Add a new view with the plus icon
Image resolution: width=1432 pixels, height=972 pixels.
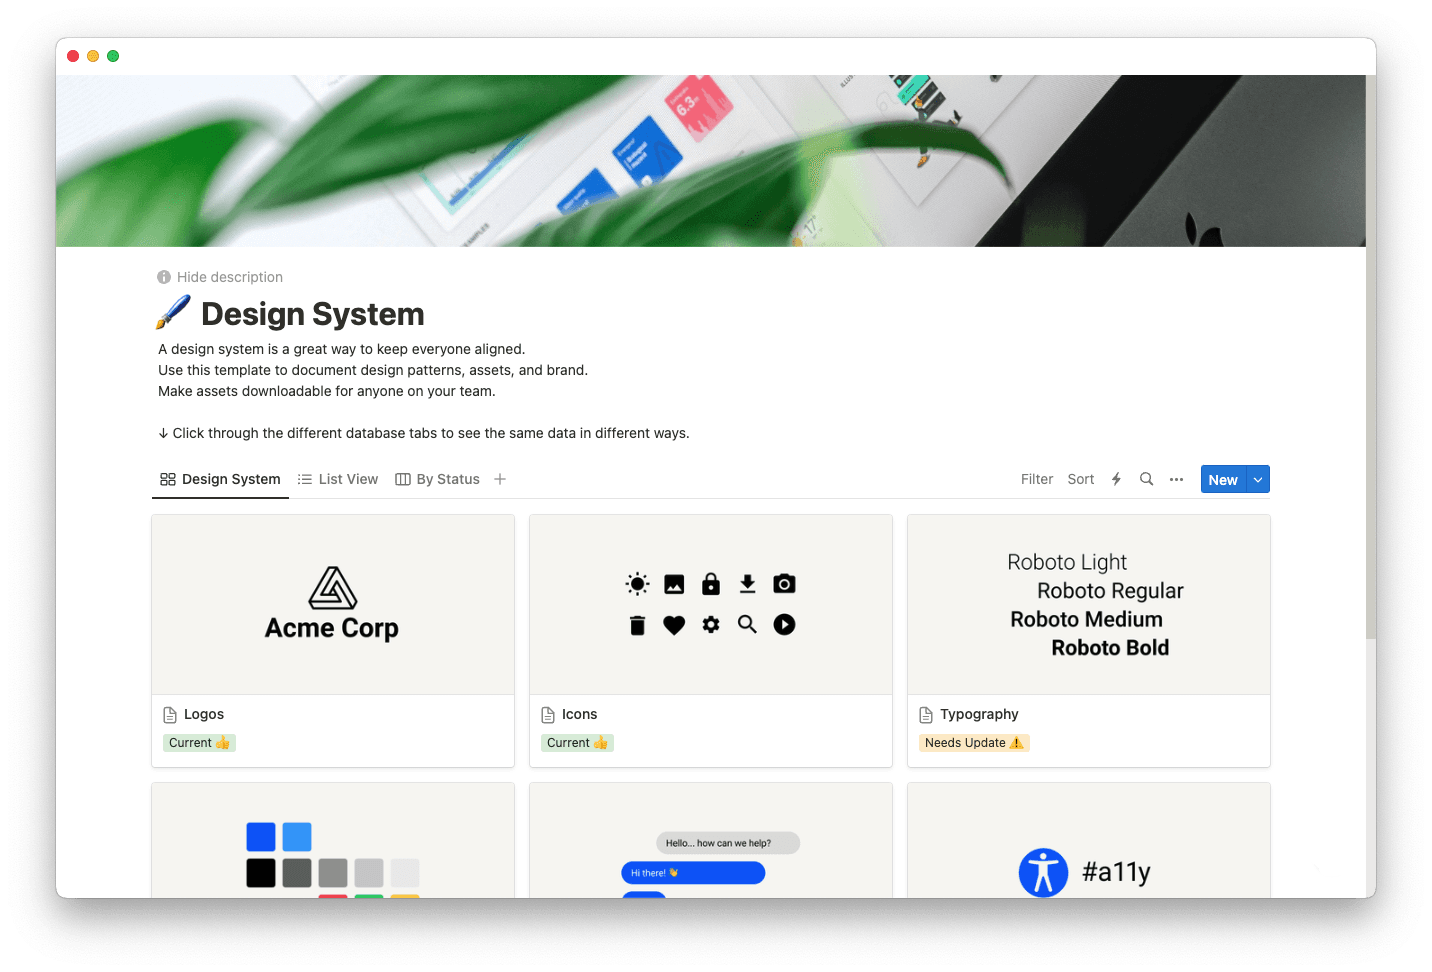tap(500, 479)
